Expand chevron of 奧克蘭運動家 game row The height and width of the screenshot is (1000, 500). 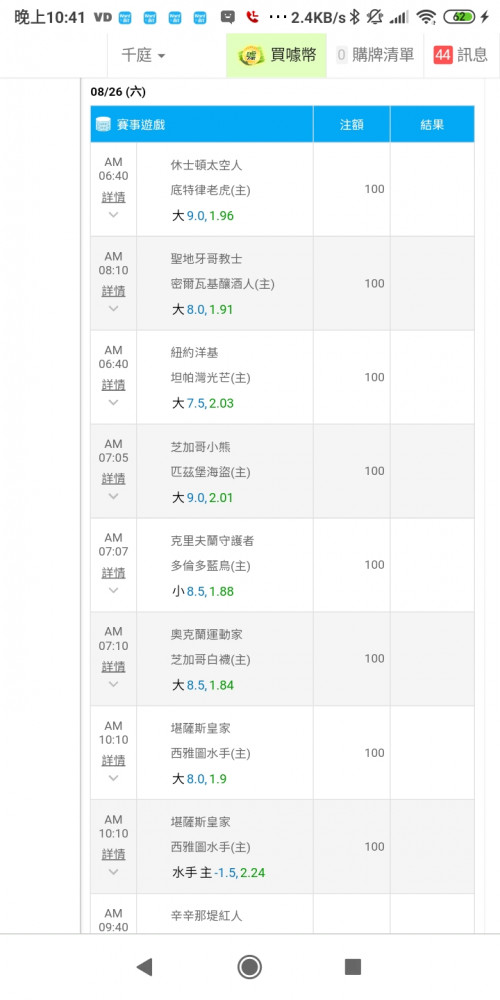[114, 684]
